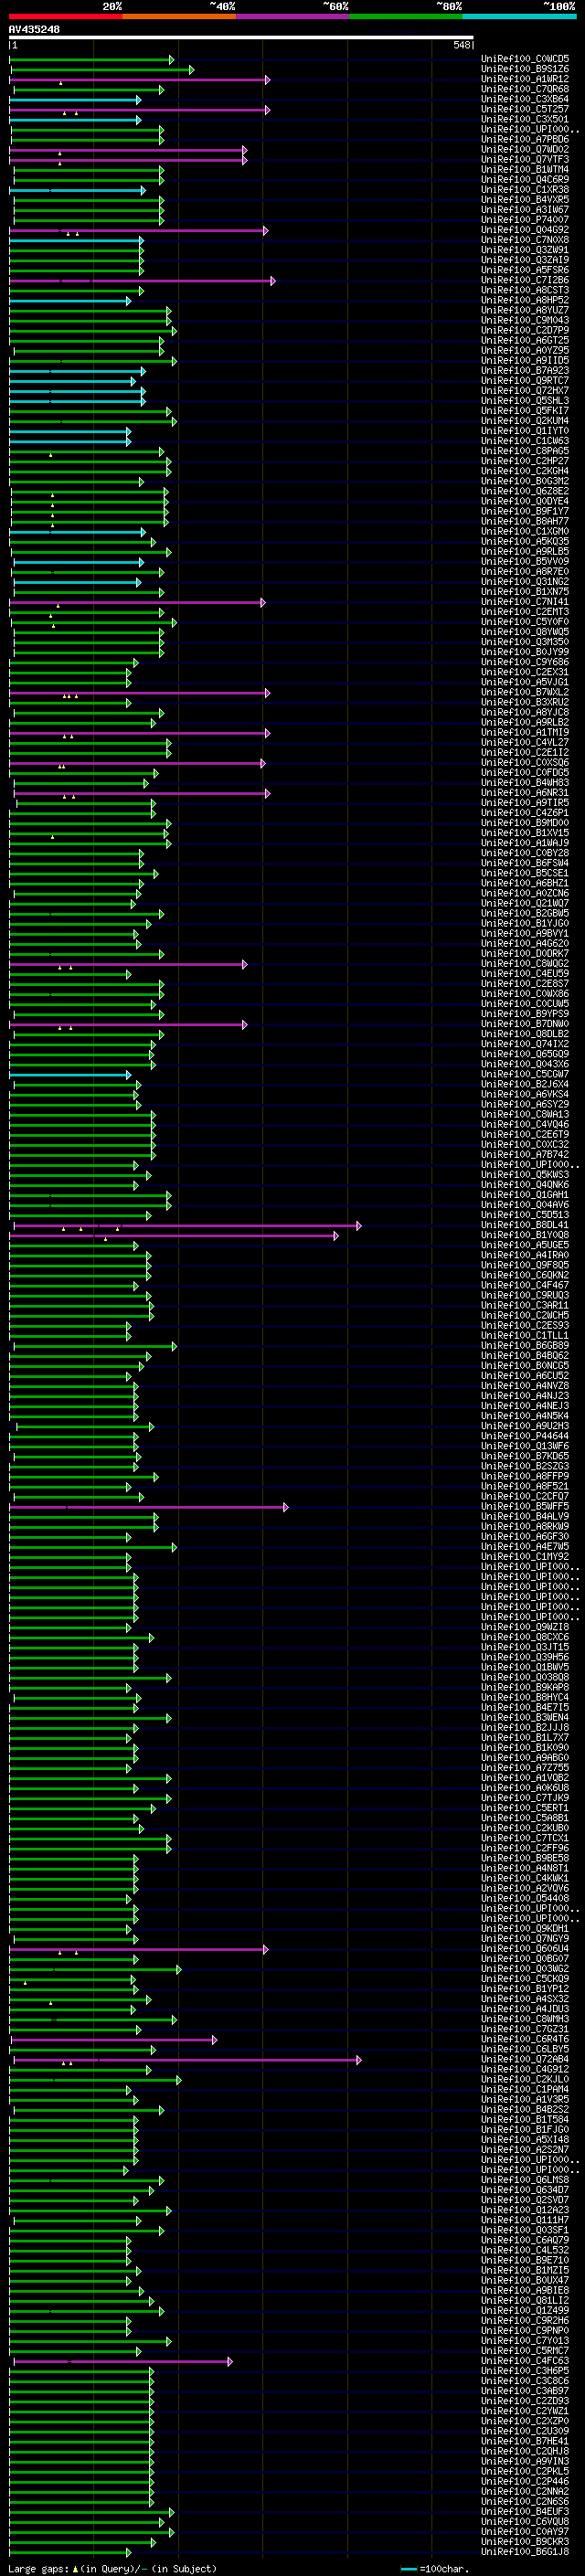Select hit UniRef100_A9VIN3

coord(525,2461)
